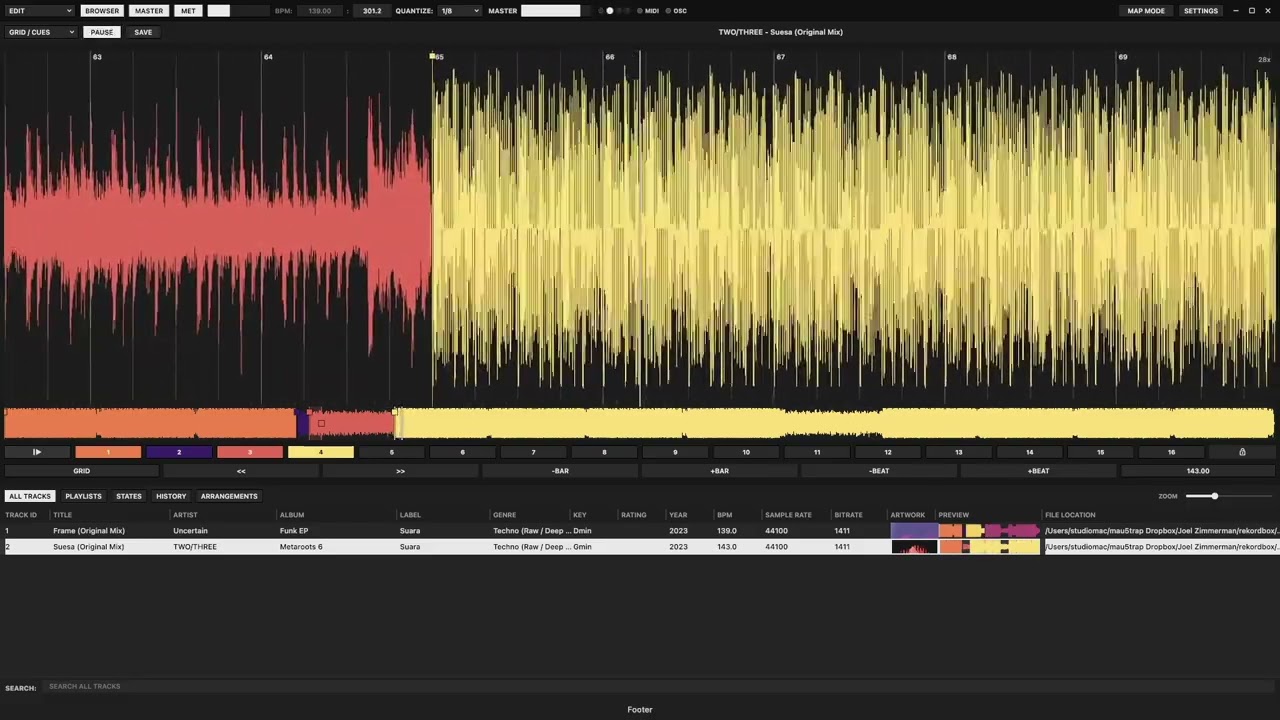Click the preview waveform of Suesa track

[989, 547]
